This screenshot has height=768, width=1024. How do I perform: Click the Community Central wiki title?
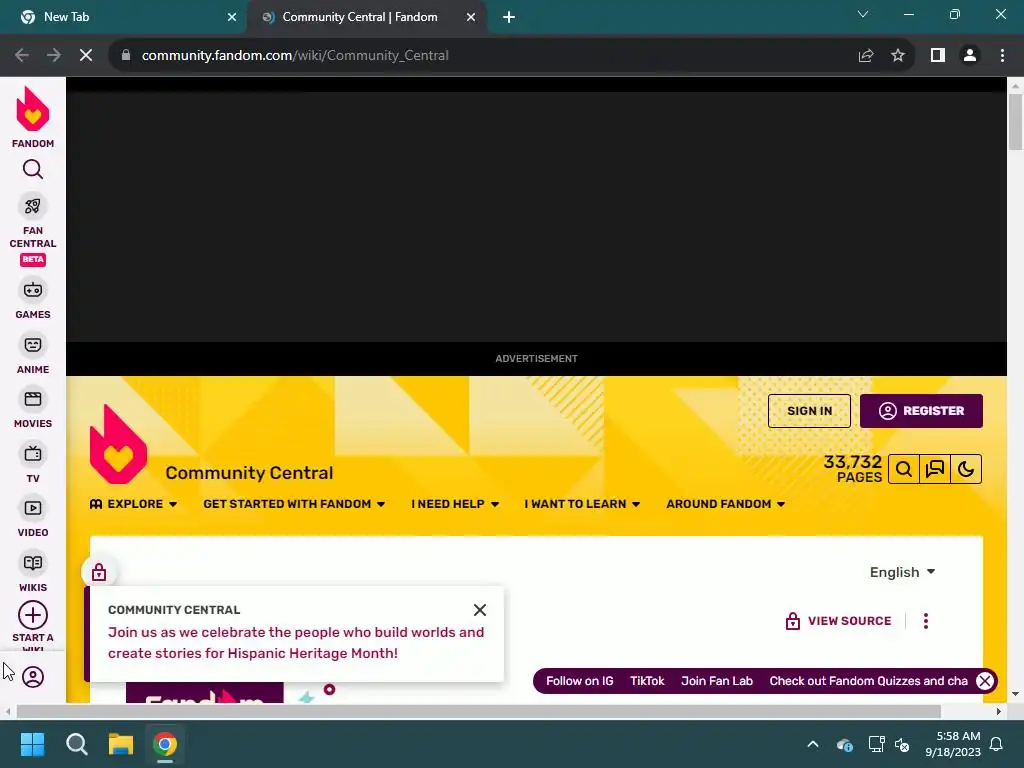(x=249, y=473)
